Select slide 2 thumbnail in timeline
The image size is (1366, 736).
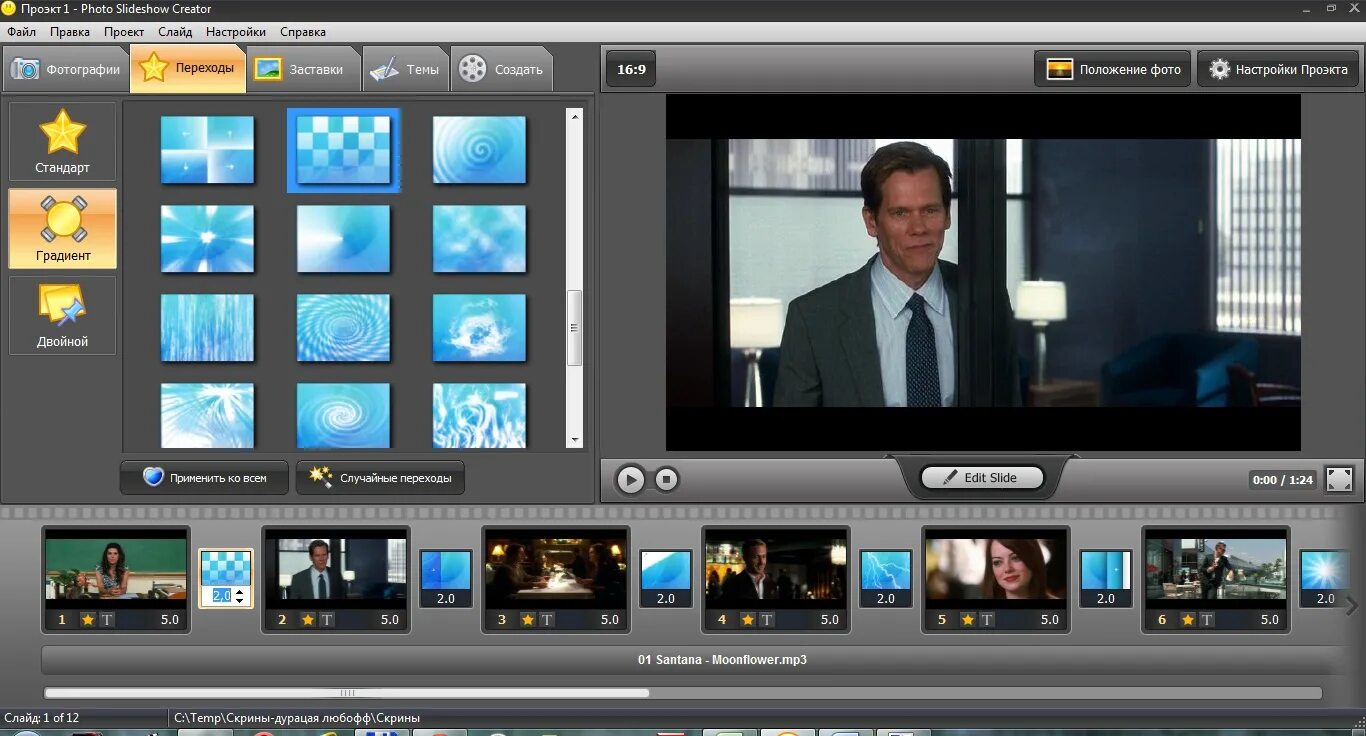point(336,569)
